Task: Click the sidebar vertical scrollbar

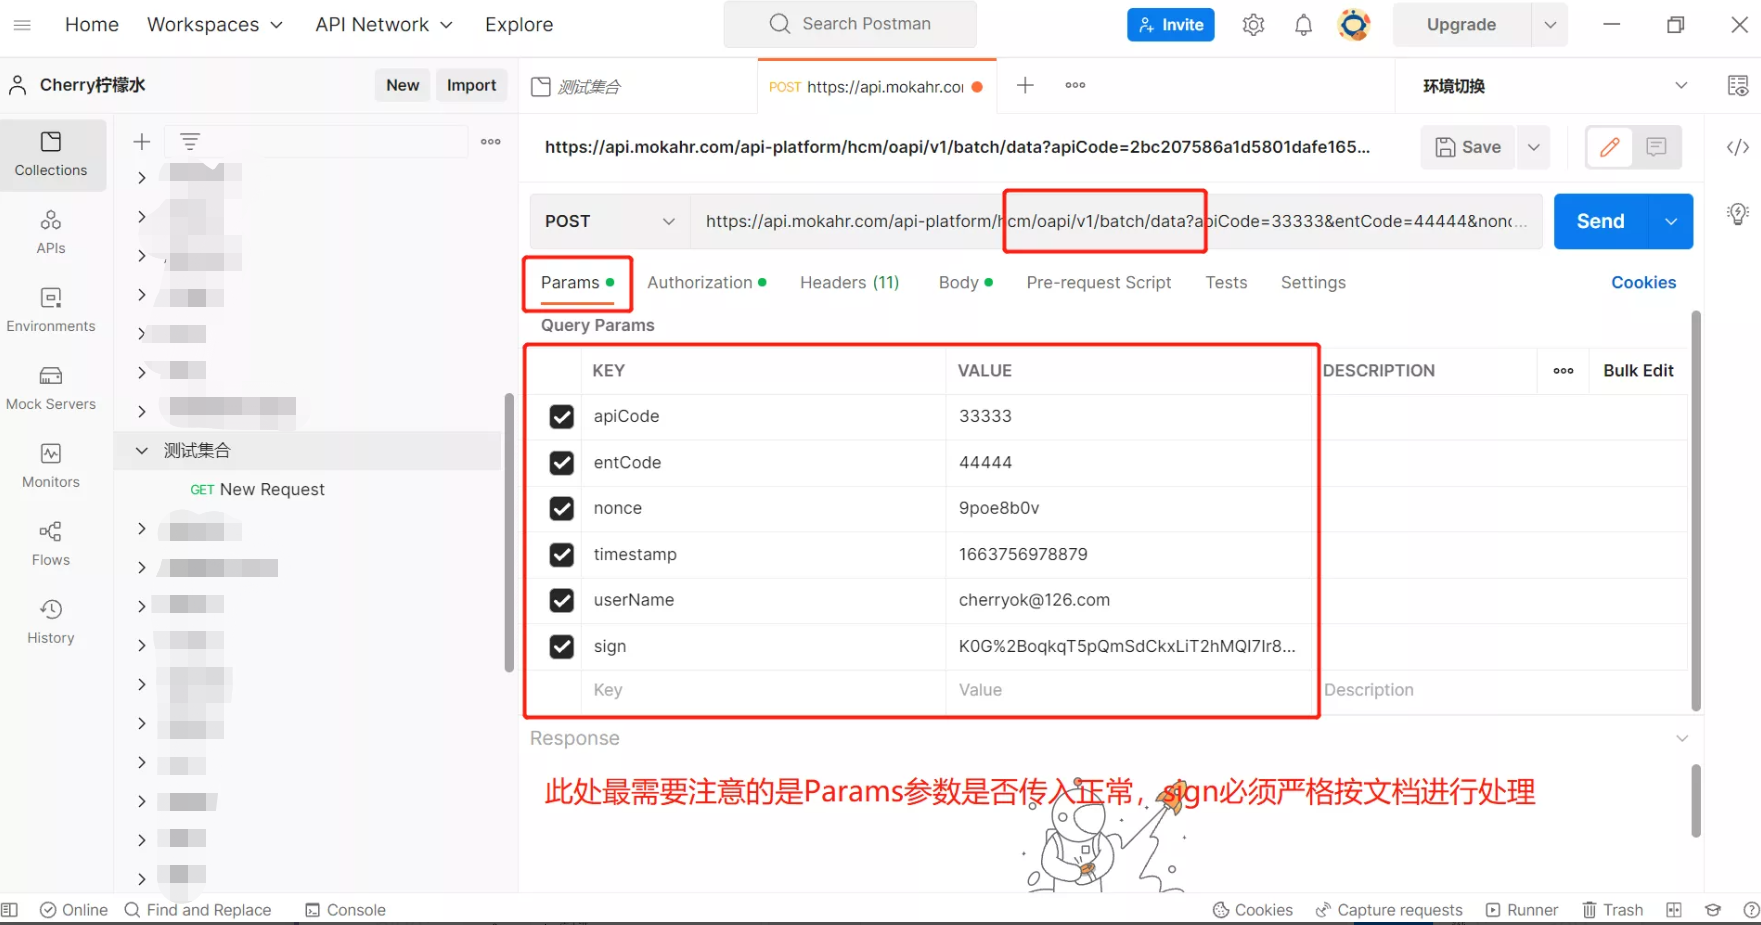Action: [x=509, y=532]
